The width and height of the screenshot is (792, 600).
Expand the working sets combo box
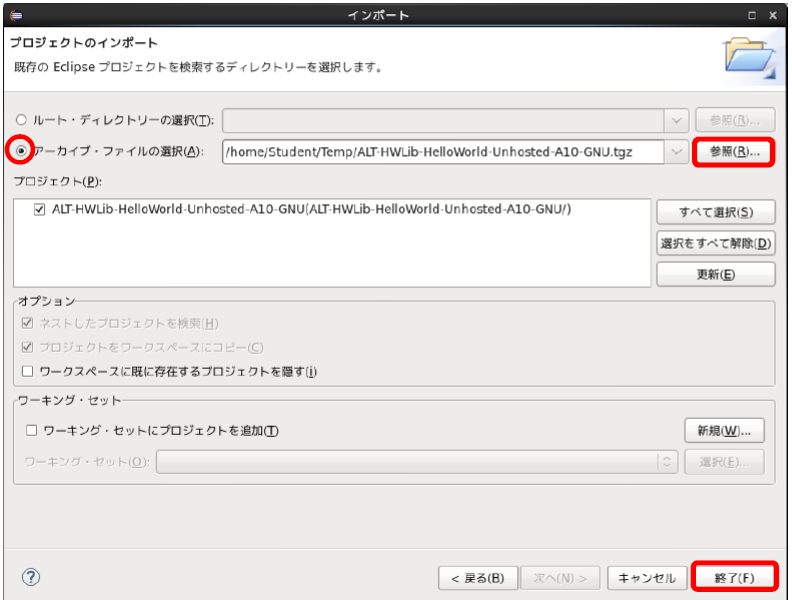tap(667, 462)
